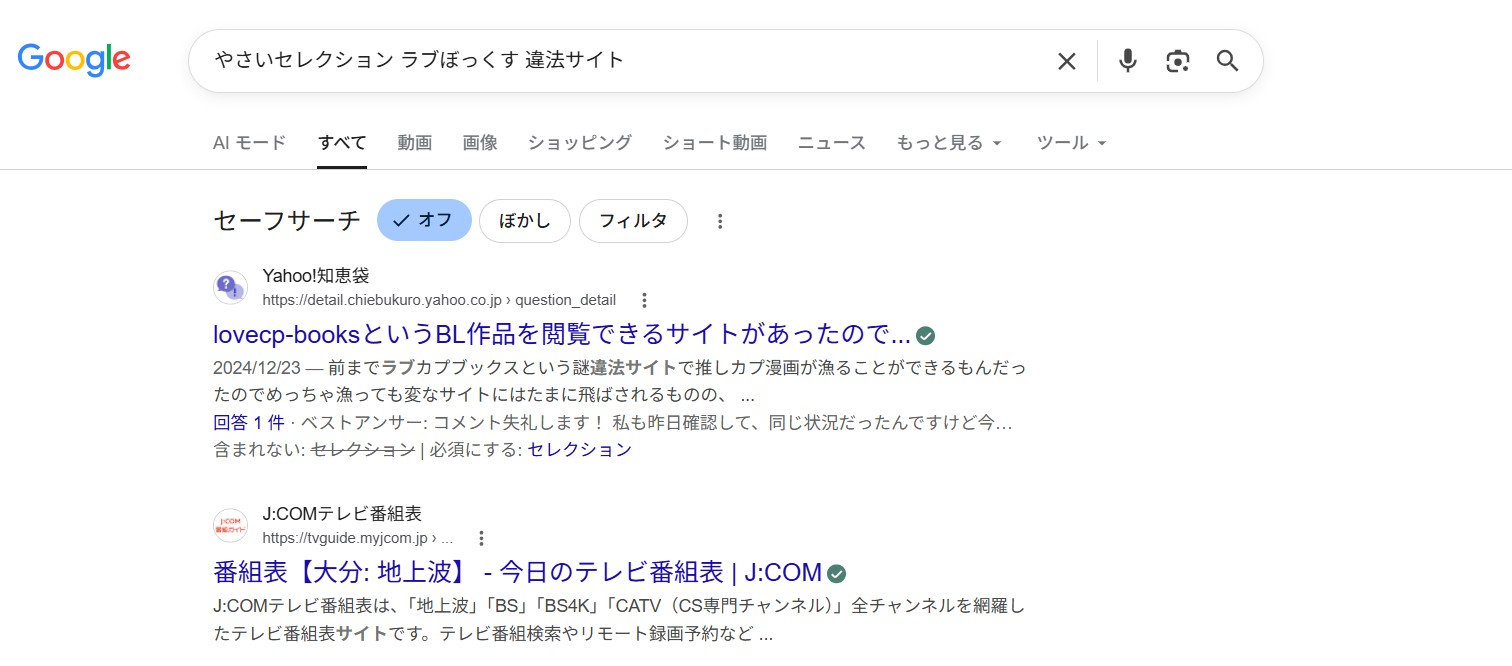Click the tvguide.myjcom.jp URL text
The width and height of the screenshot is (1512, 666).
pyautogui.click(x=357, y=538)
